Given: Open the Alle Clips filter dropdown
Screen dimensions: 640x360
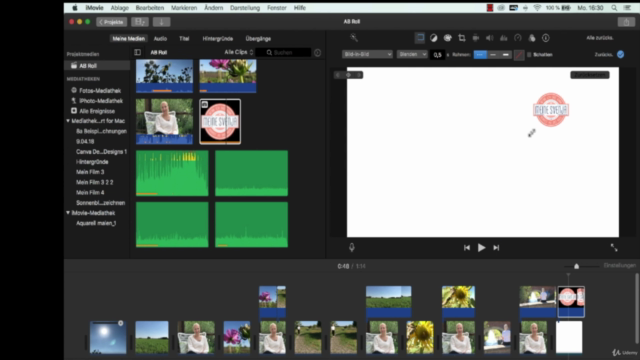Looking at the screenshot, I should pos(239,52).
